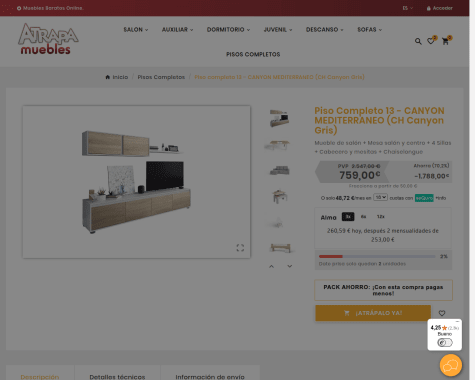Click Inicio breadcrumb link
This screenshot has width=475, height=380.
click(120, 77)
